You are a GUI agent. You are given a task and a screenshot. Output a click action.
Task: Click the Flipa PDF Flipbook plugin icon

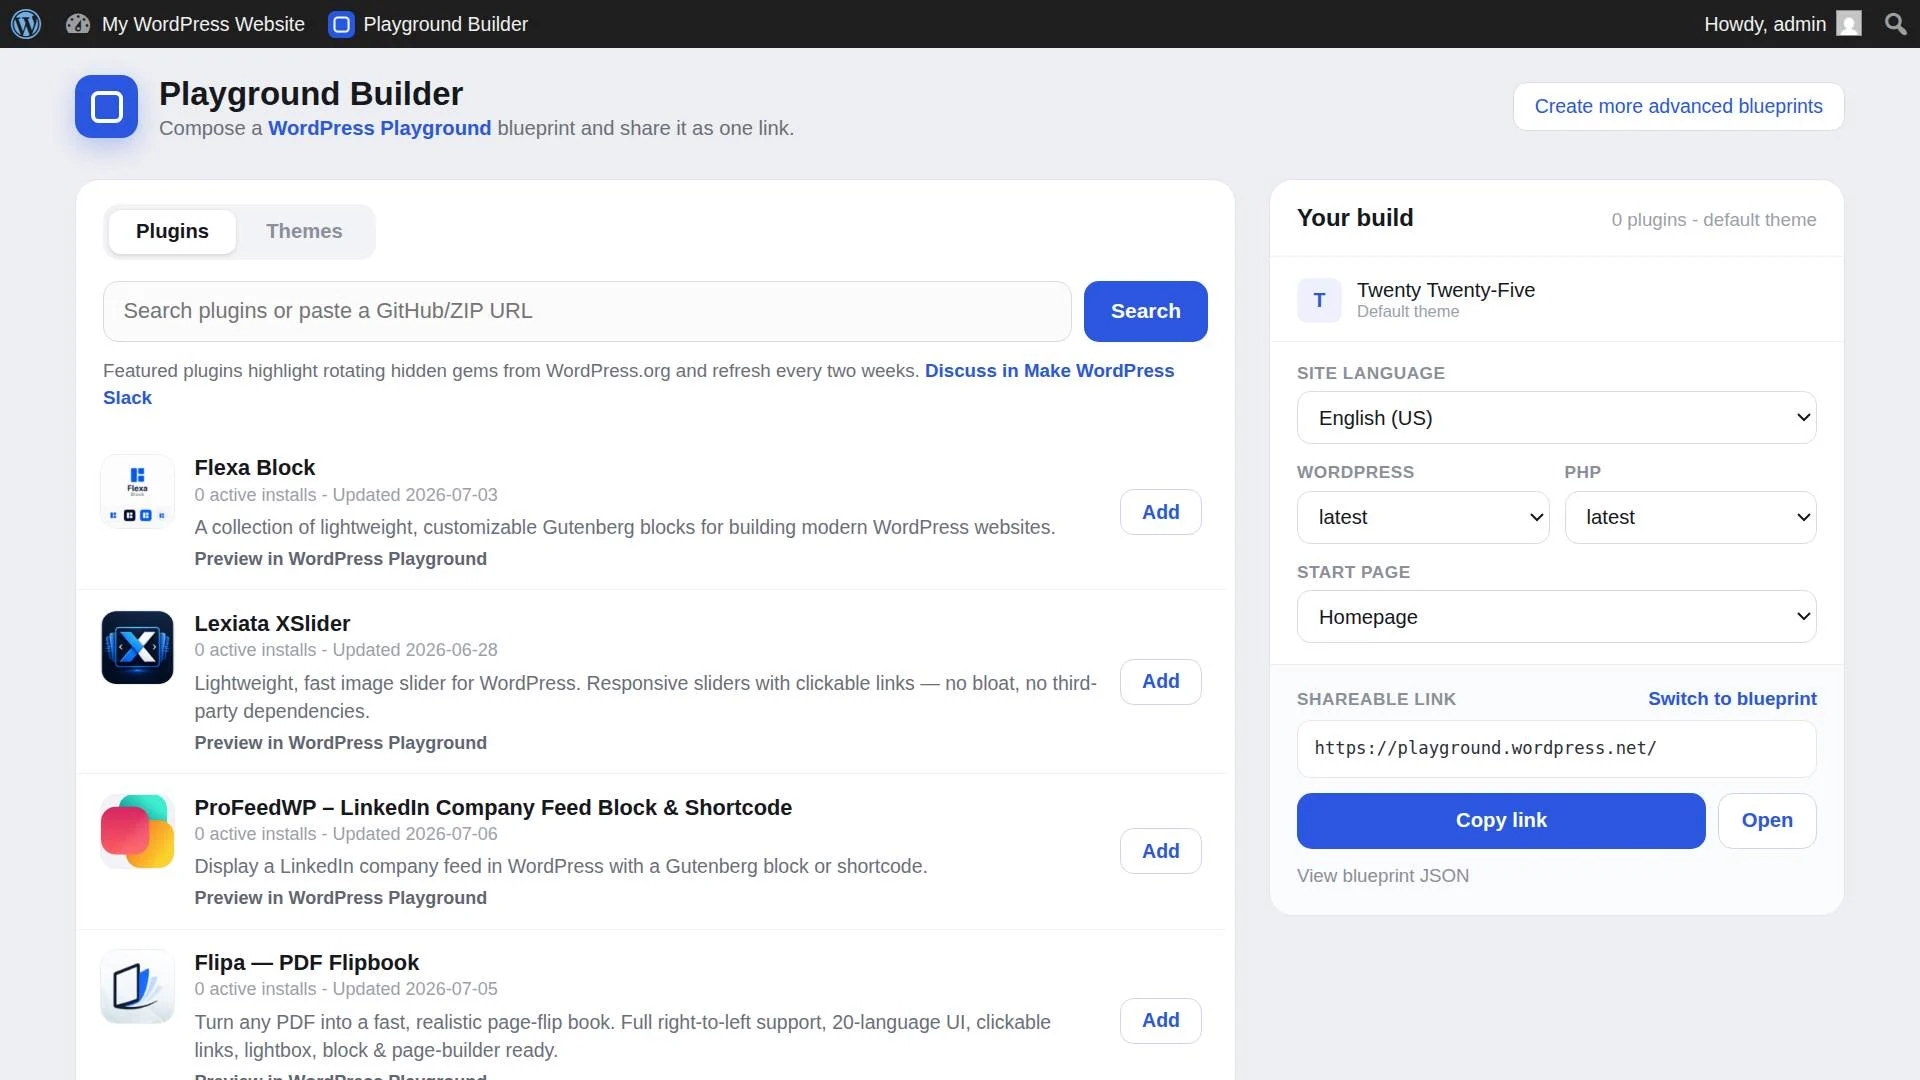click(138, 987)
